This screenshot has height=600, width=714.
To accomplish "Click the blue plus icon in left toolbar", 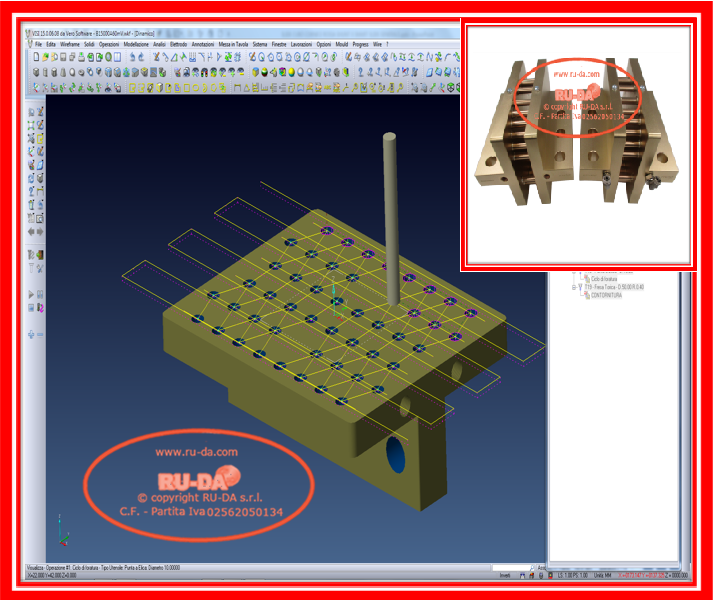I will pos(32,334).
